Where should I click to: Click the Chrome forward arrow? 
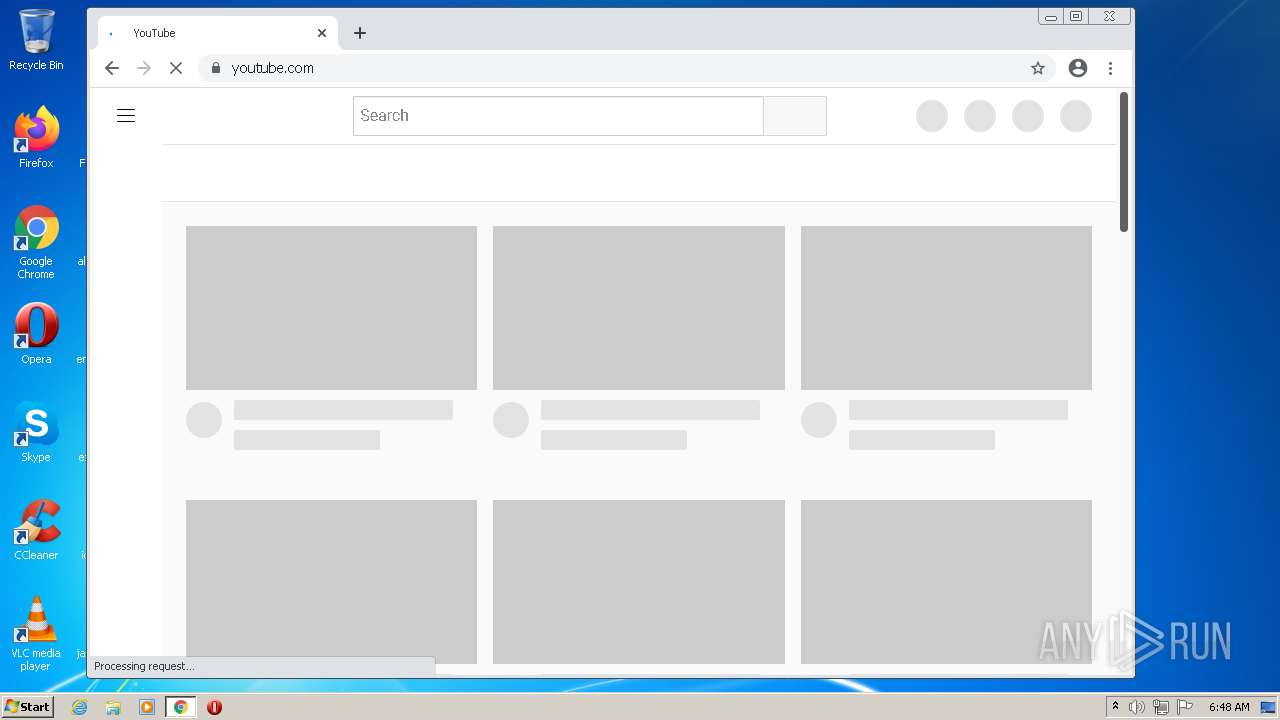coord(144,68)
